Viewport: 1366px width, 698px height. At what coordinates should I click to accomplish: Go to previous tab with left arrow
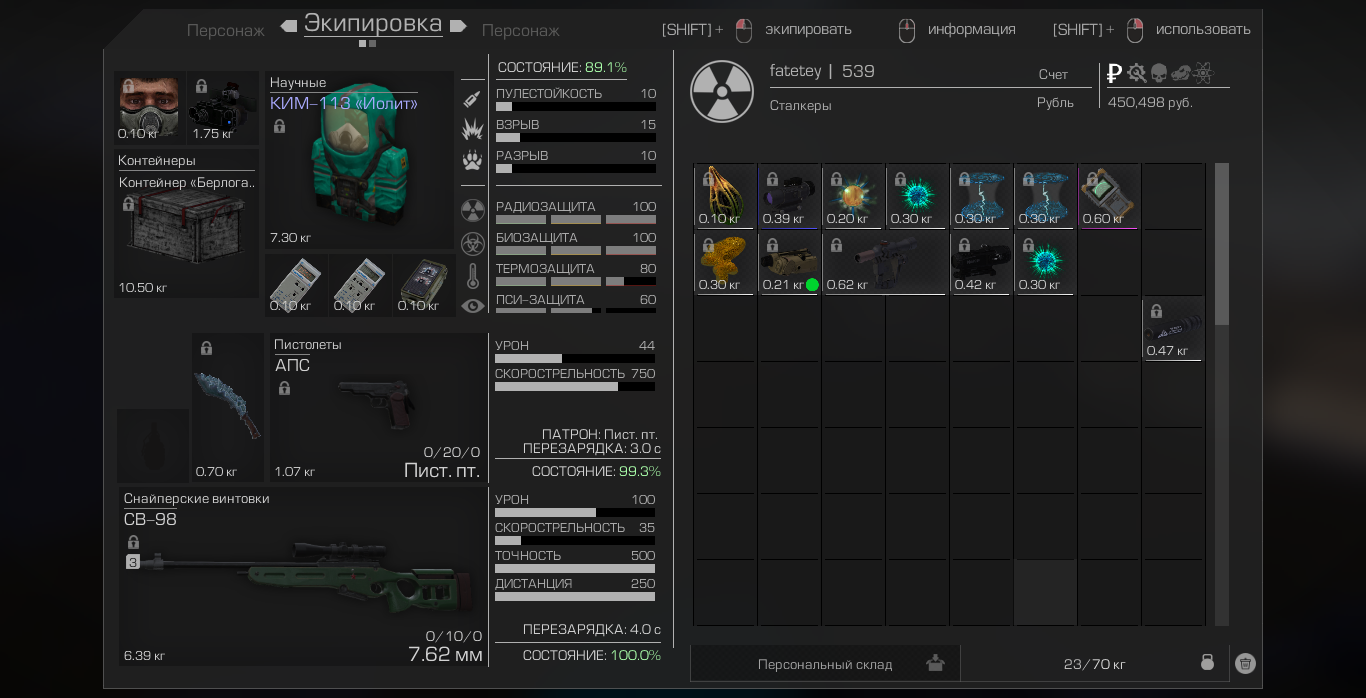(289, 26)
